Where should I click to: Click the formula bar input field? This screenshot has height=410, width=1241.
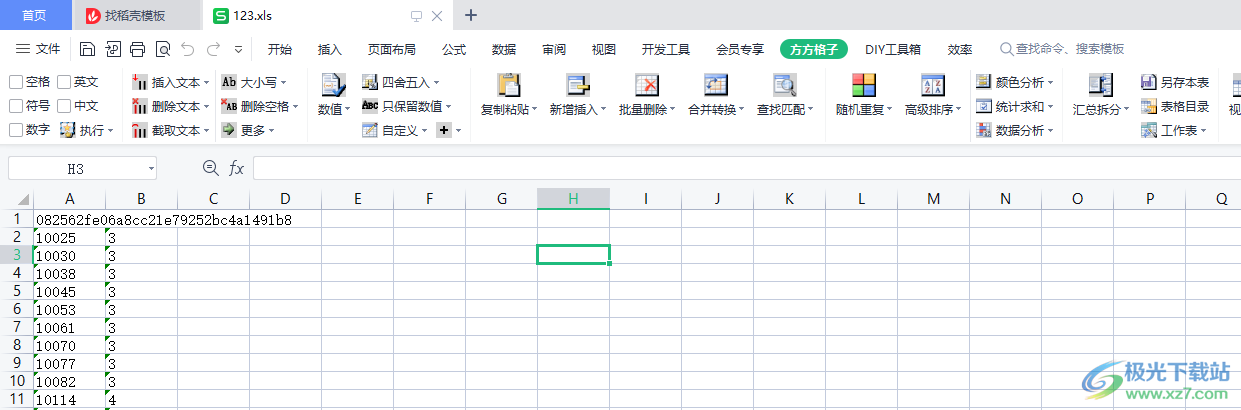click(745, 168)
